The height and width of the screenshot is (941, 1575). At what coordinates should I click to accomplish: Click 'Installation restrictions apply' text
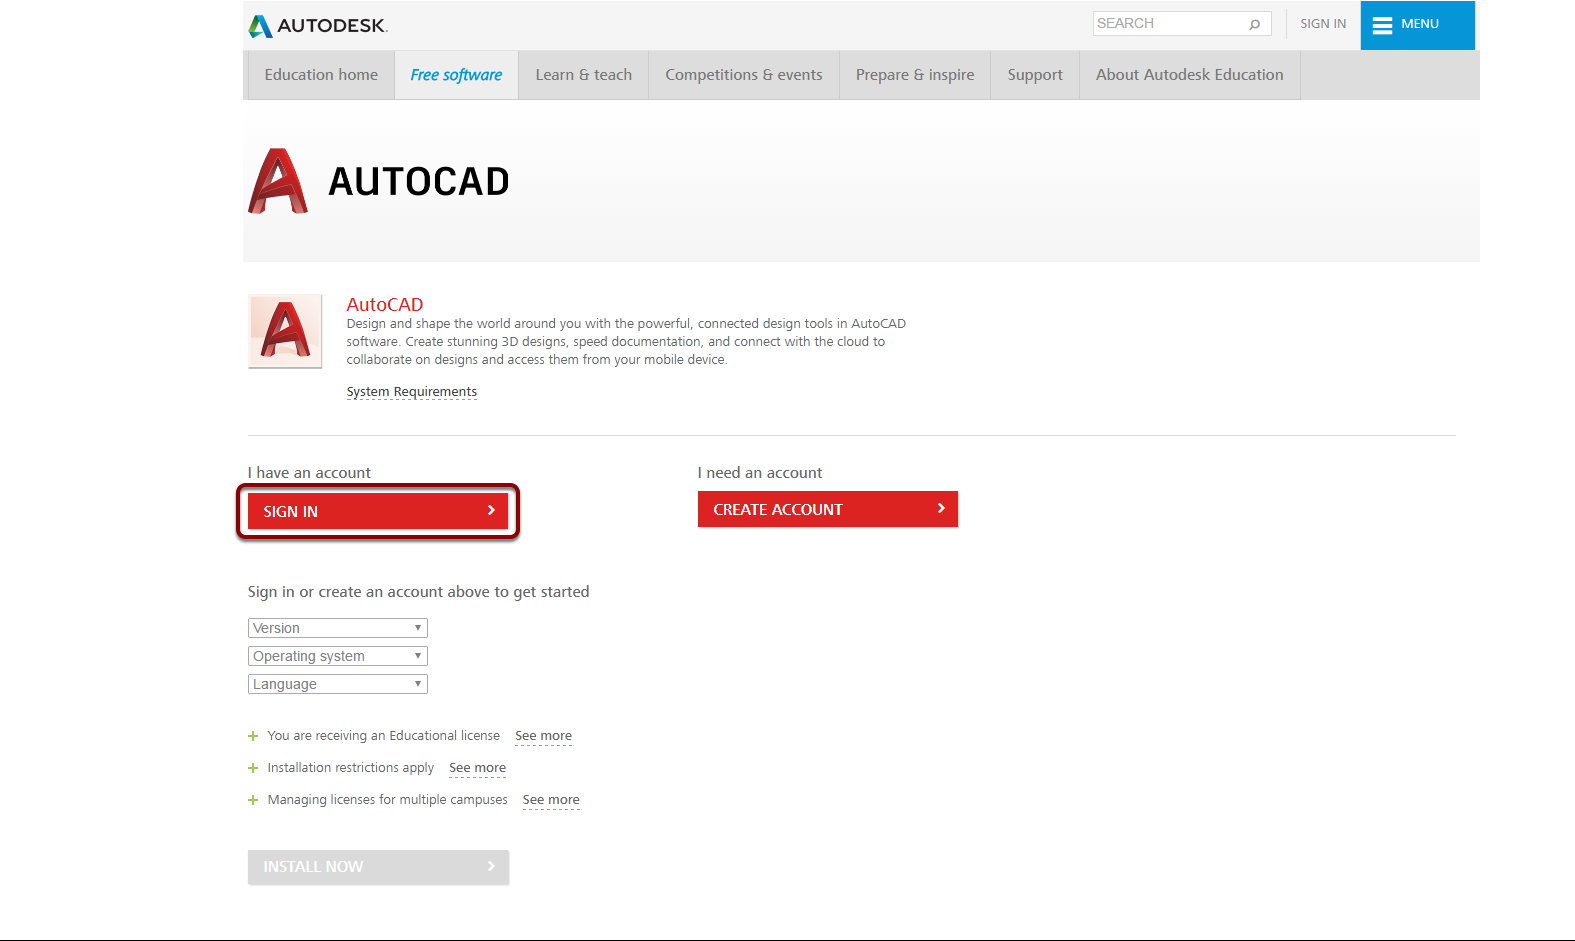point(351,768)
